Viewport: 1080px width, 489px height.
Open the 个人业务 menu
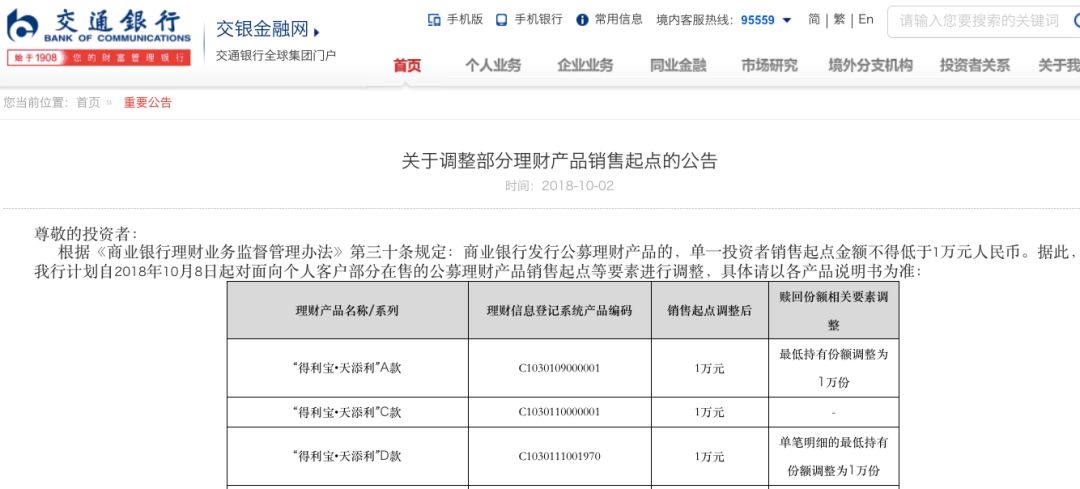pos(493,66)
